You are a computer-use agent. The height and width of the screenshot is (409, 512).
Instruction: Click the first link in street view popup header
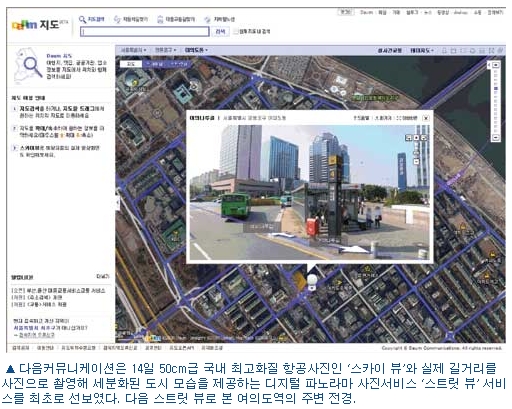tap(361, 118)
